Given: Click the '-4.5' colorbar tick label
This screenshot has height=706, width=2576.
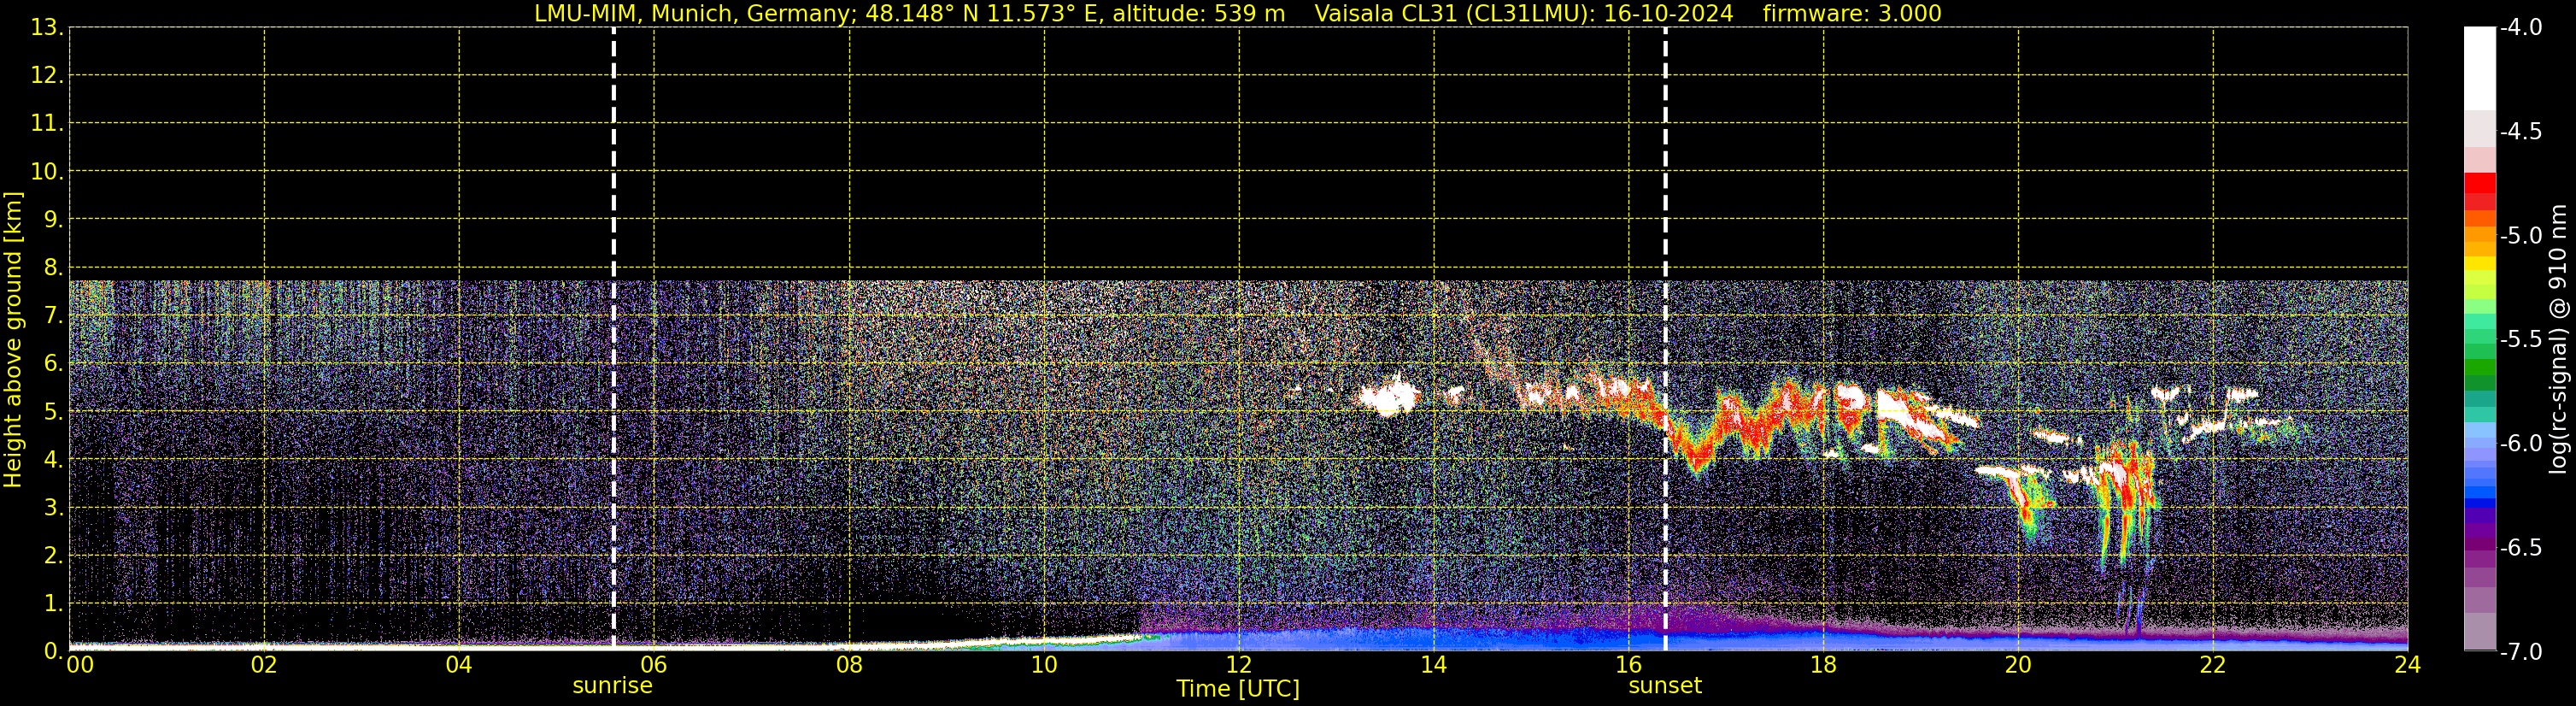Looking at the screenshot, I should 2521,132.
